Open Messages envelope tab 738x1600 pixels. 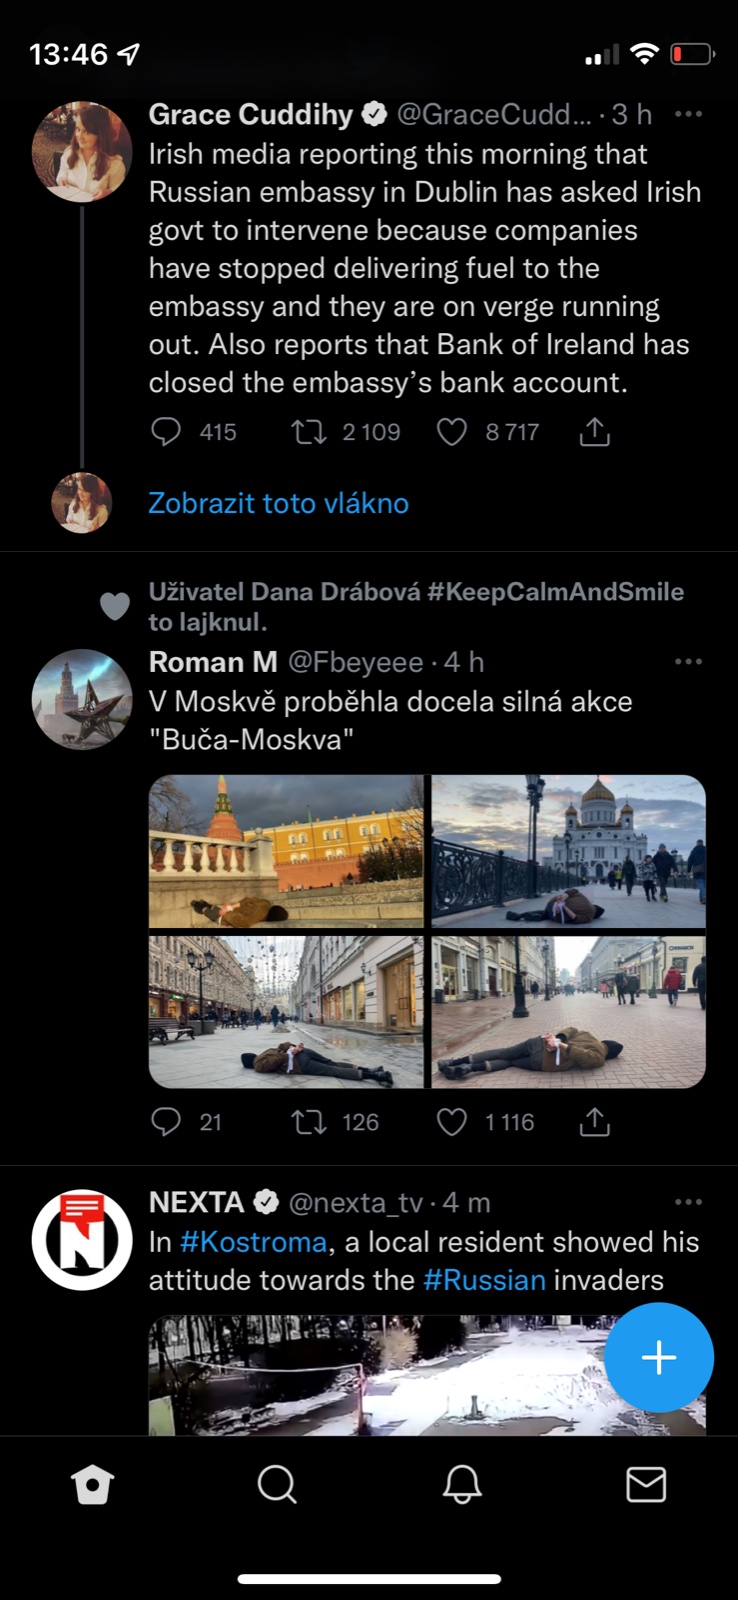click(646, 1485)
